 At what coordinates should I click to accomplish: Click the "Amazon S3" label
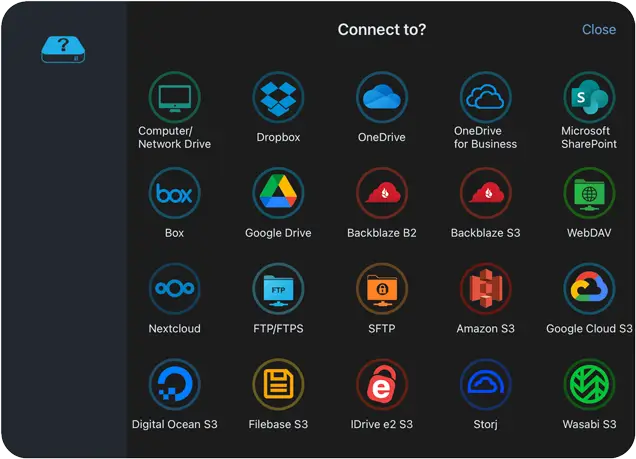(486, 328)
